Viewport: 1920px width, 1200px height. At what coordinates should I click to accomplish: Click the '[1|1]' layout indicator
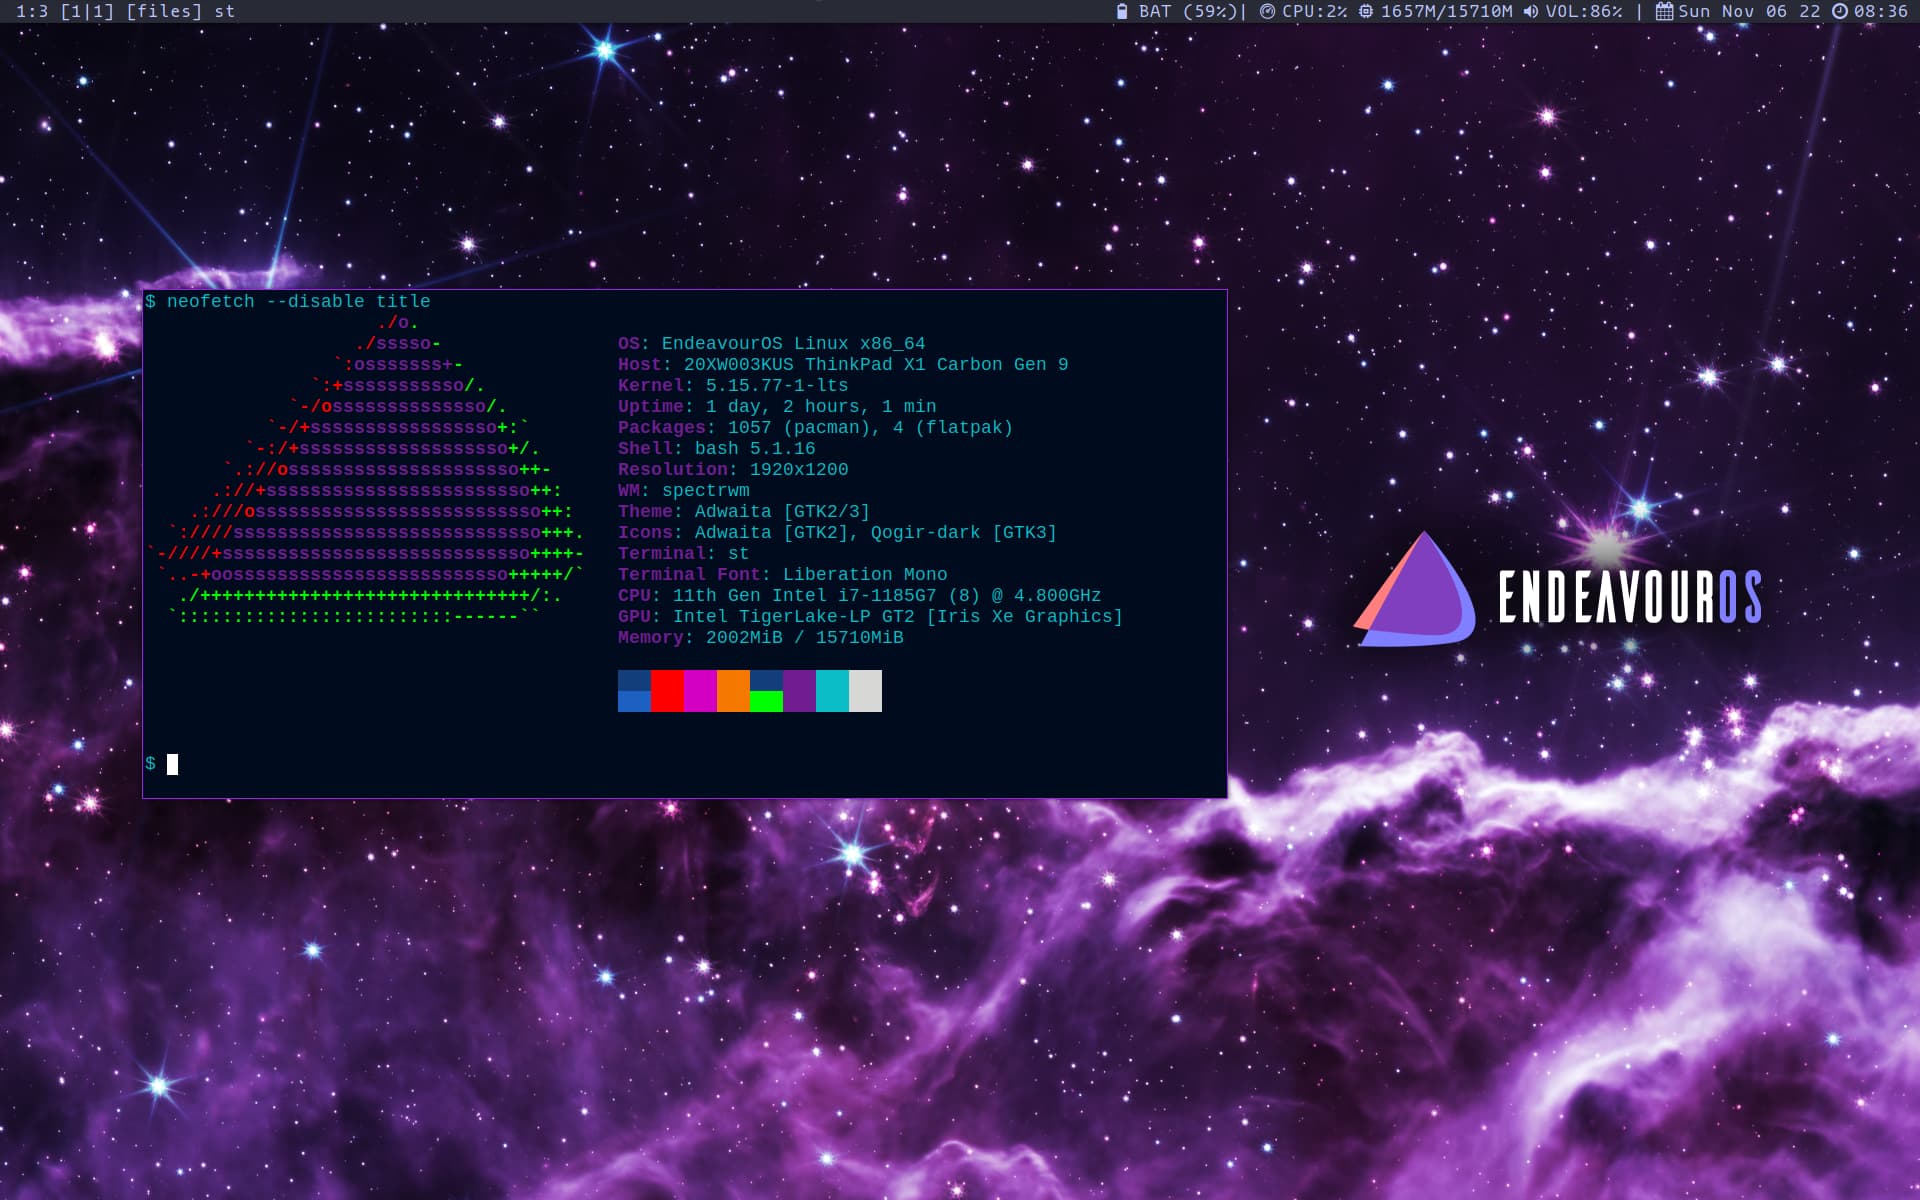click(87, 11)
